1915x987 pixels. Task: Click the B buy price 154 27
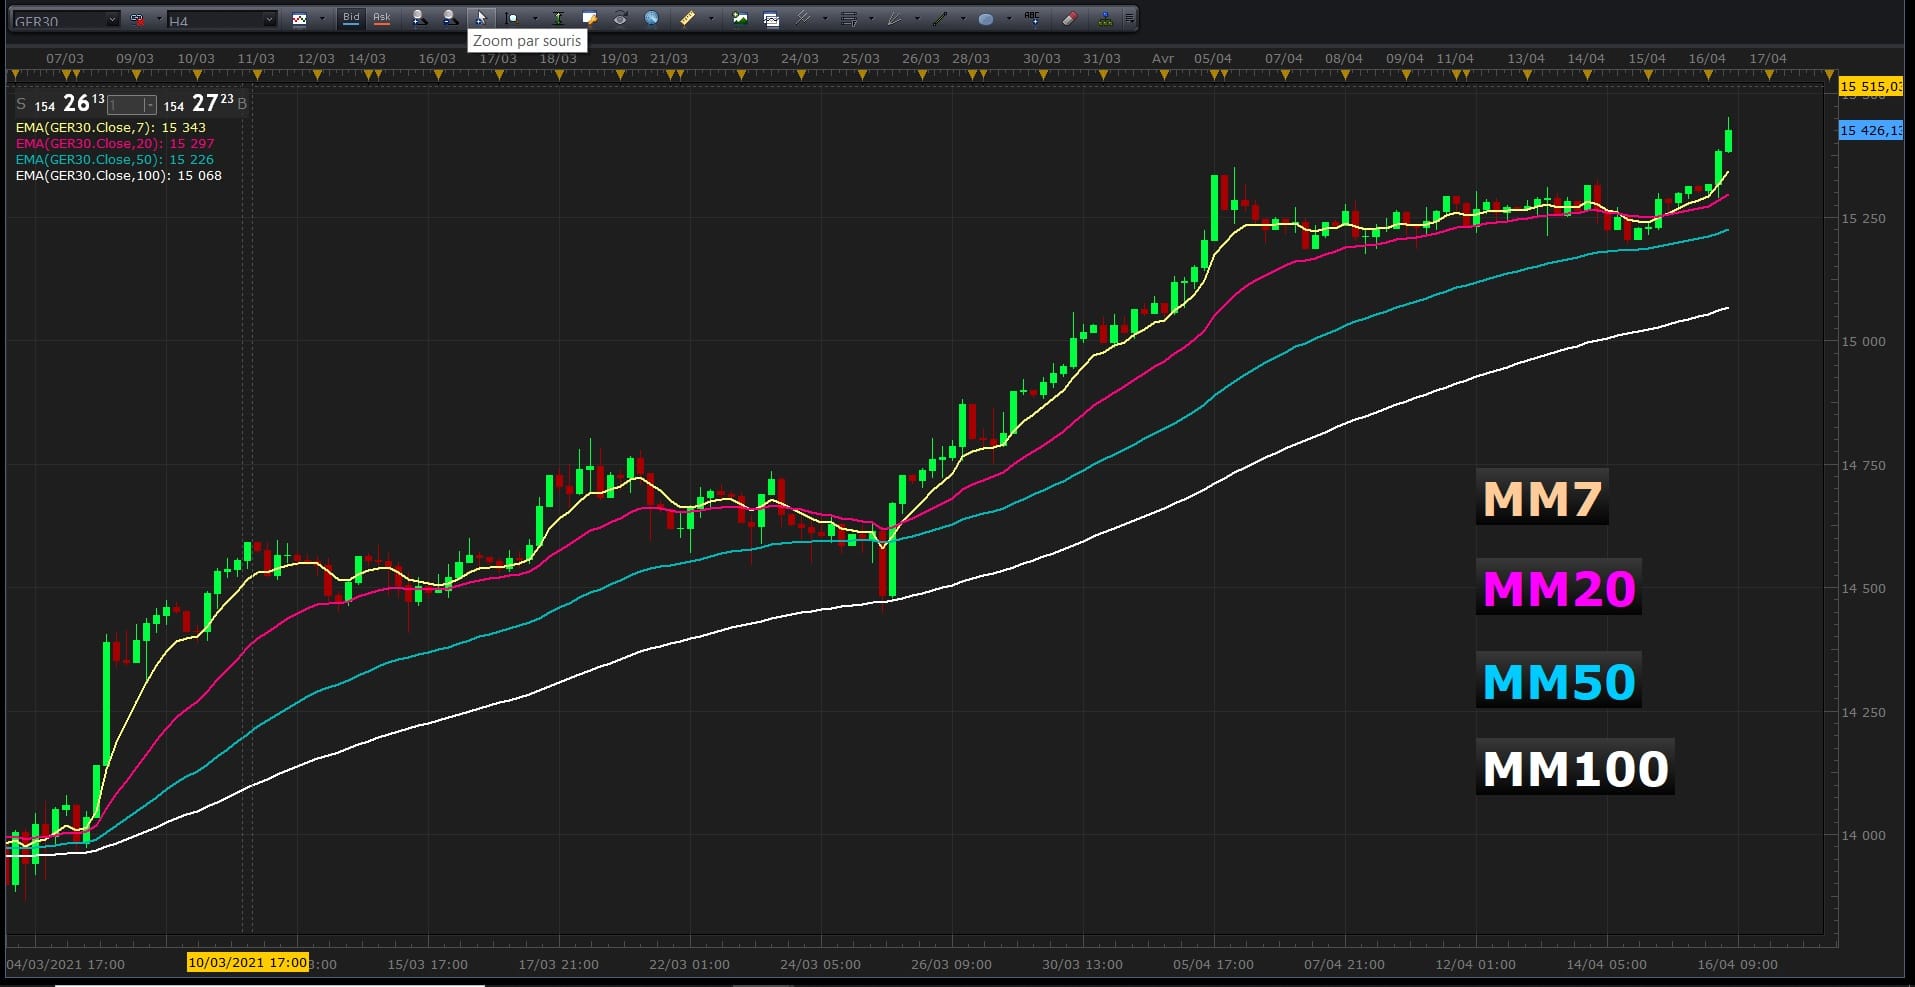click(x=205, y=103)
